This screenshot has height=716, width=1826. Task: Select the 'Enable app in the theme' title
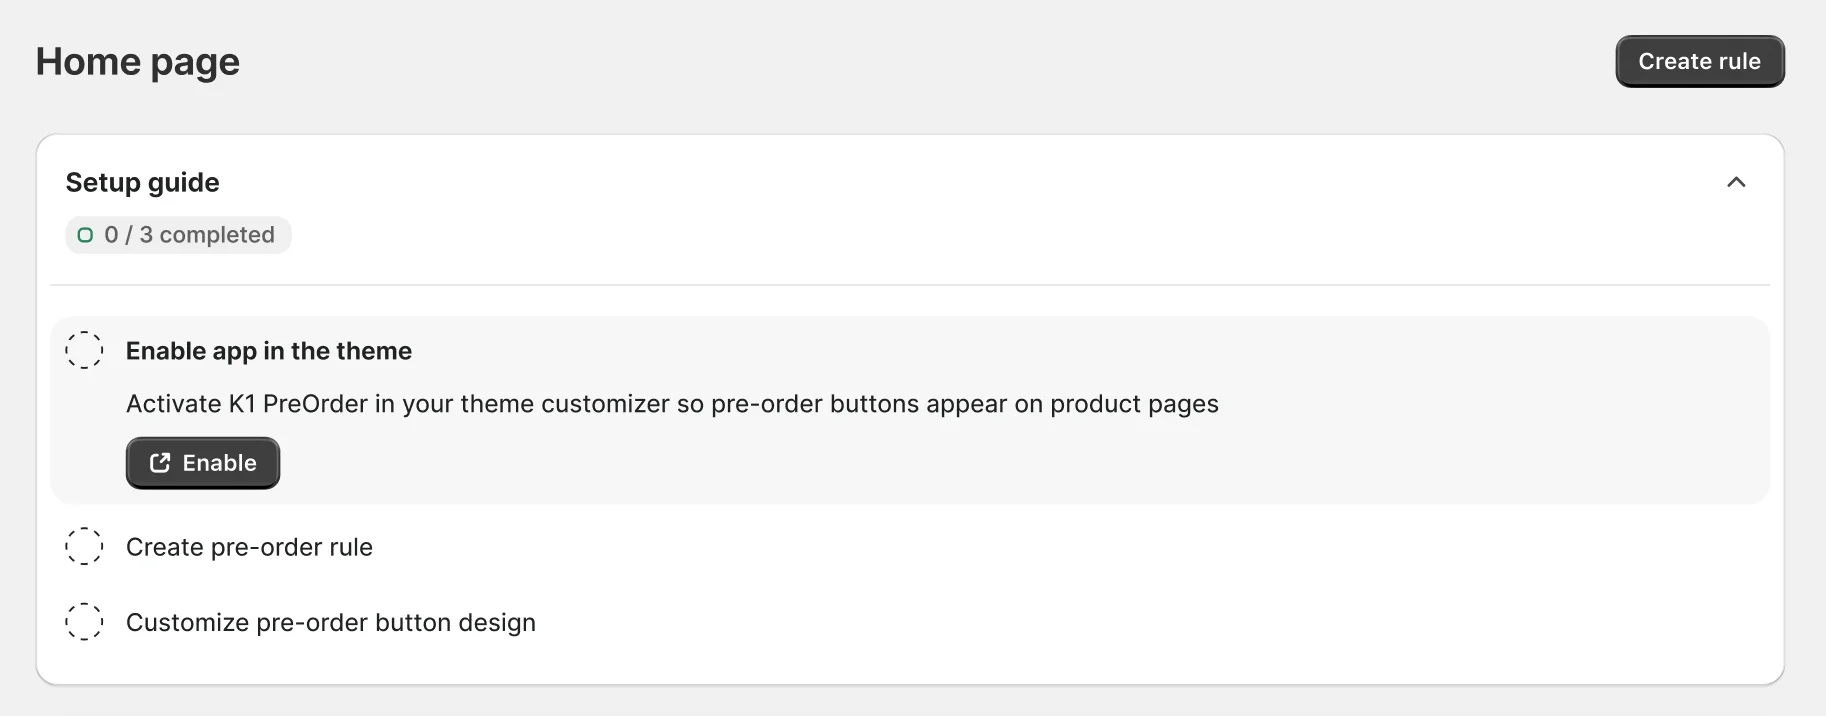pos(268,351)
